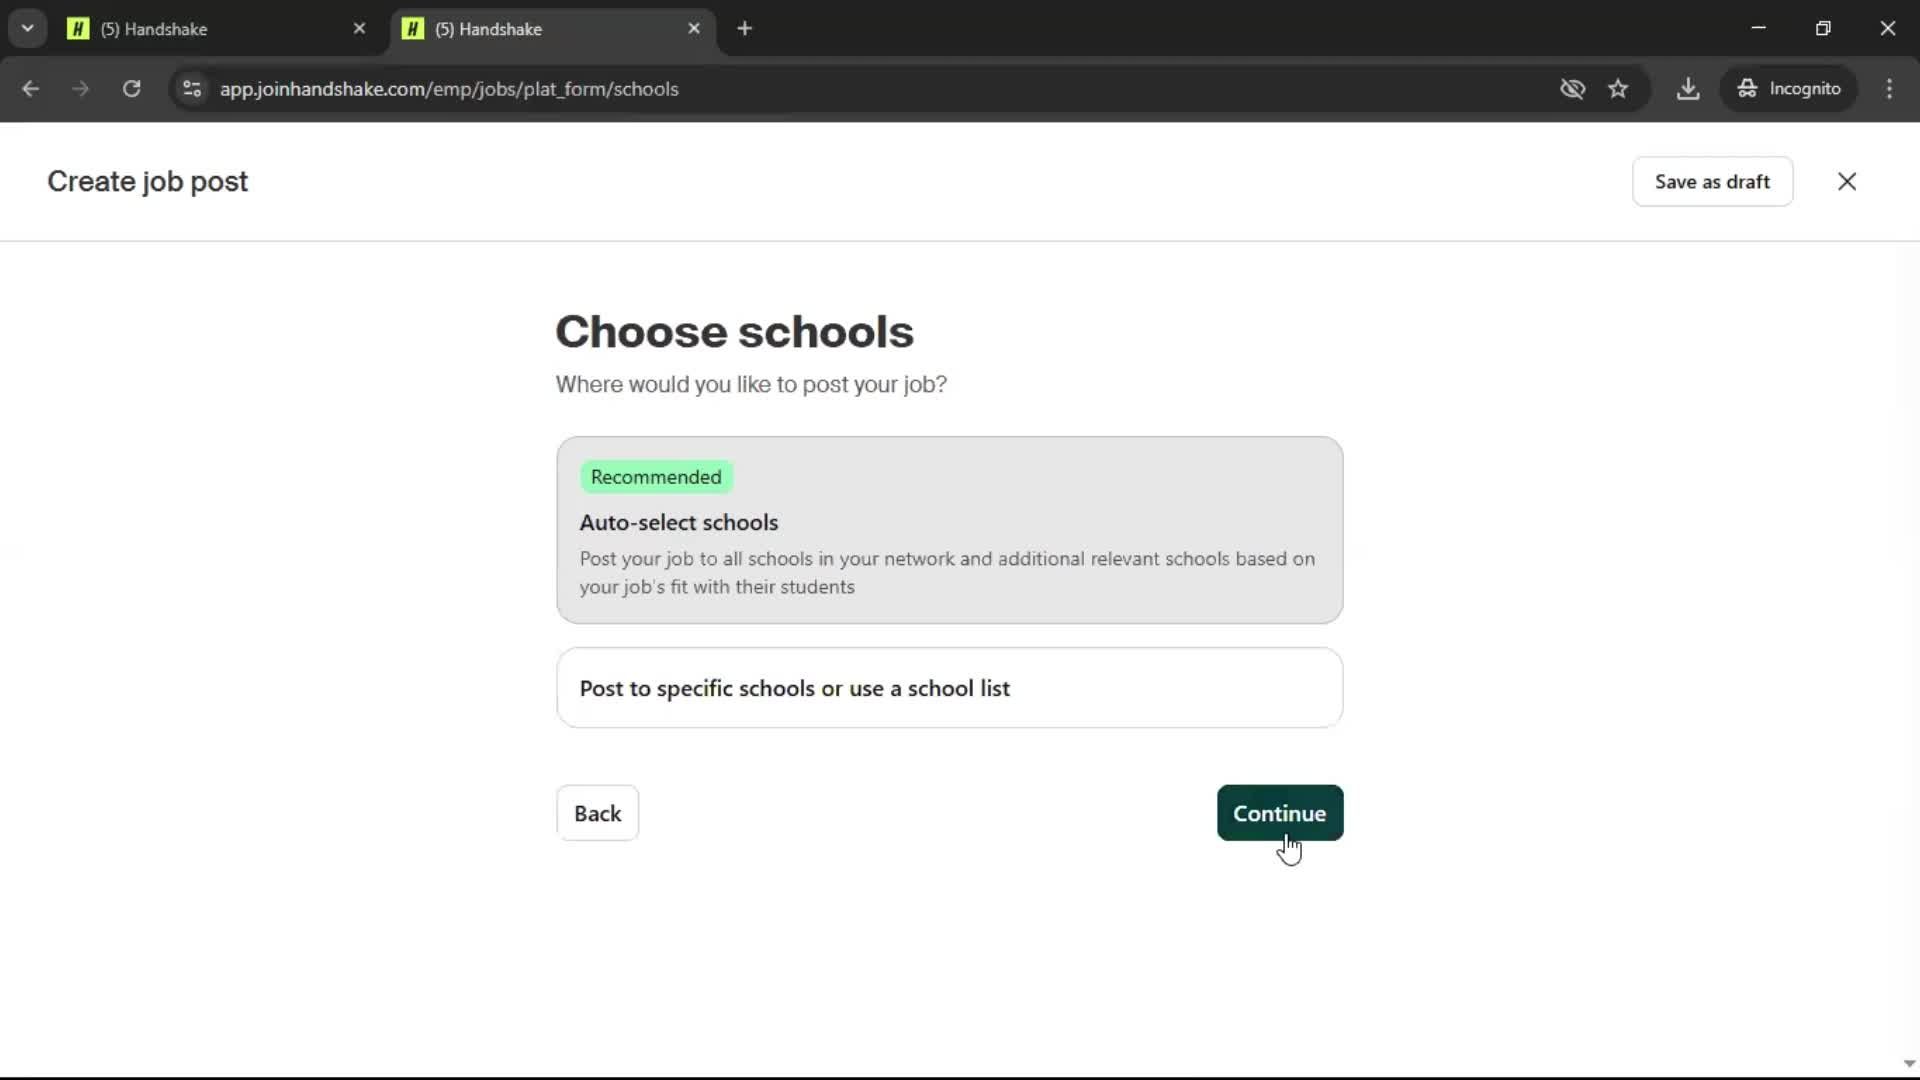Switch to the first Handshake tab
This screenshot has width=1920, height=1080.
click(218, 29)
